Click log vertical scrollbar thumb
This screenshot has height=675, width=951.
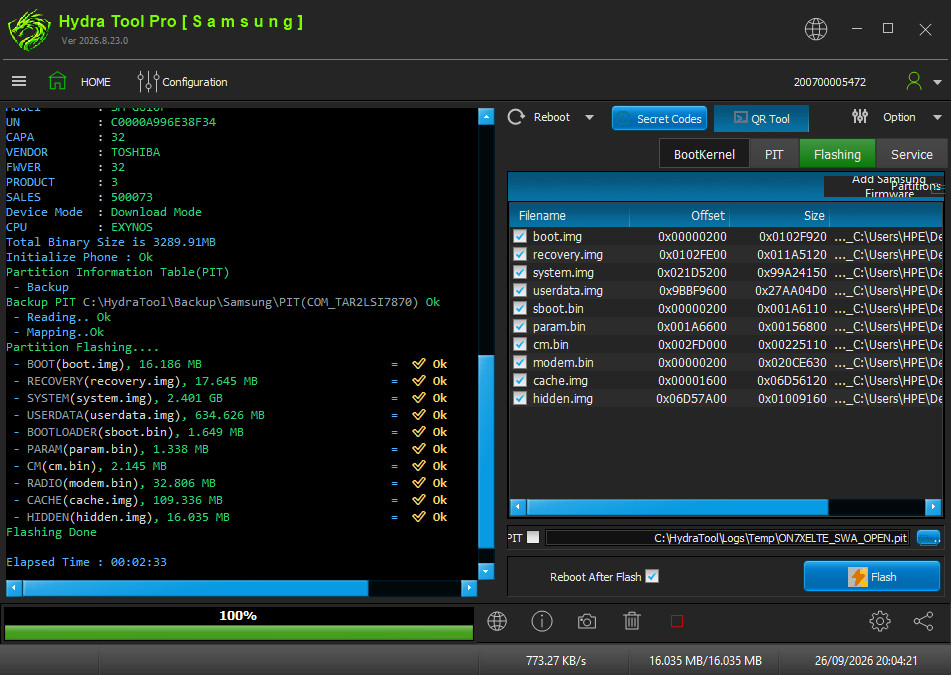[486, 452]
